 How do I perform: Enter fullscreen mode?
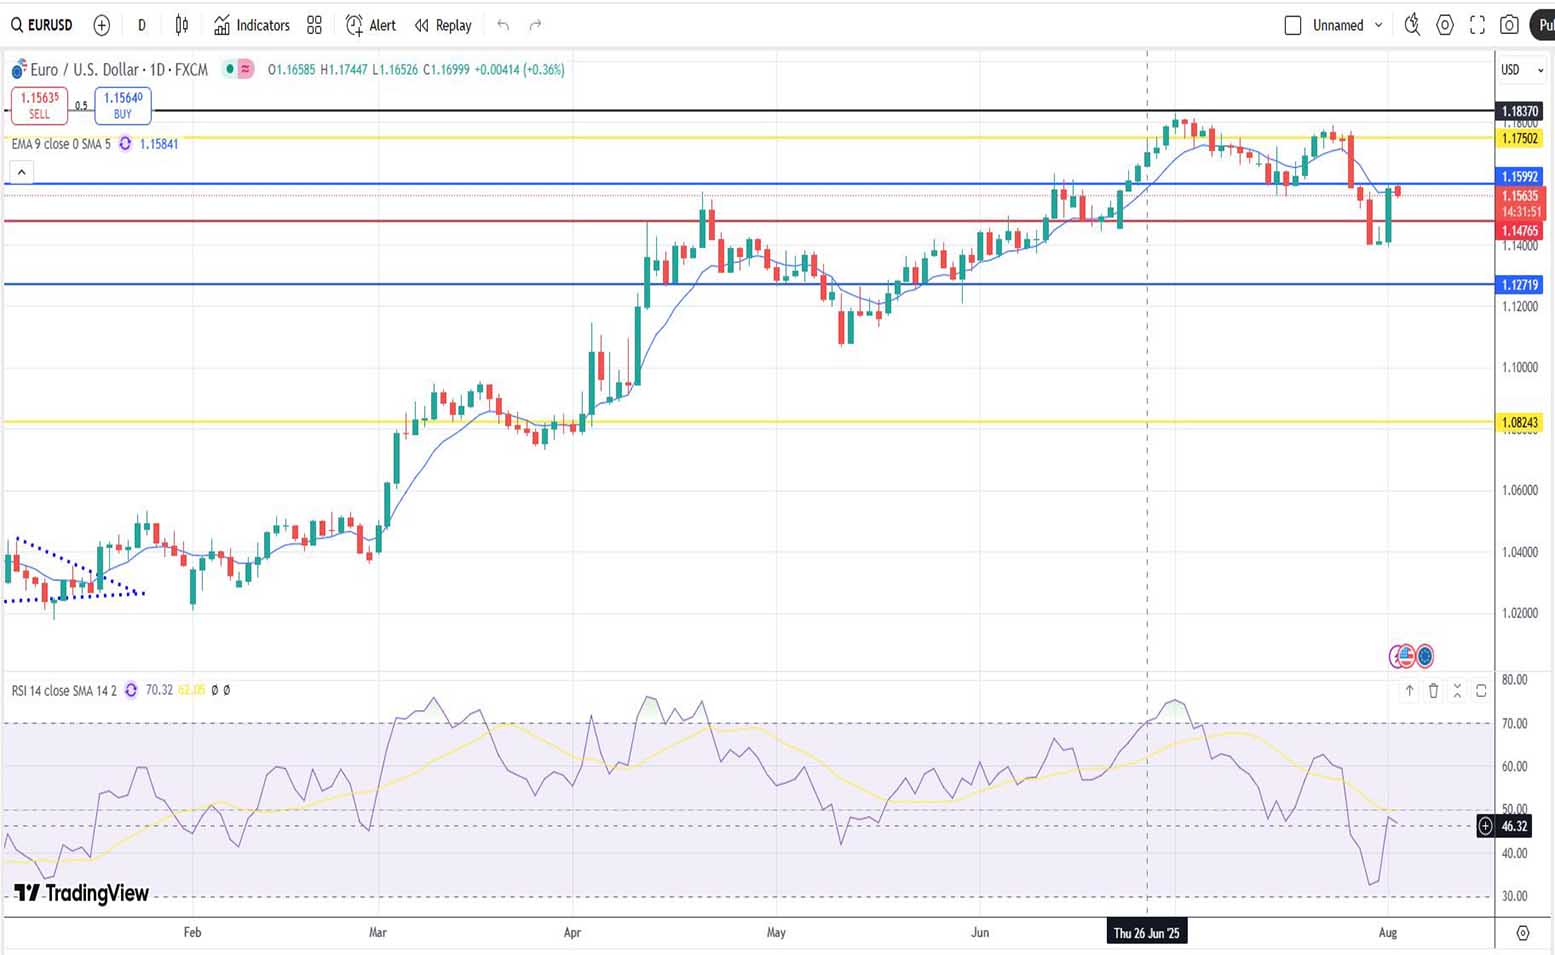pyautogui.click(x=1477, y=25)
